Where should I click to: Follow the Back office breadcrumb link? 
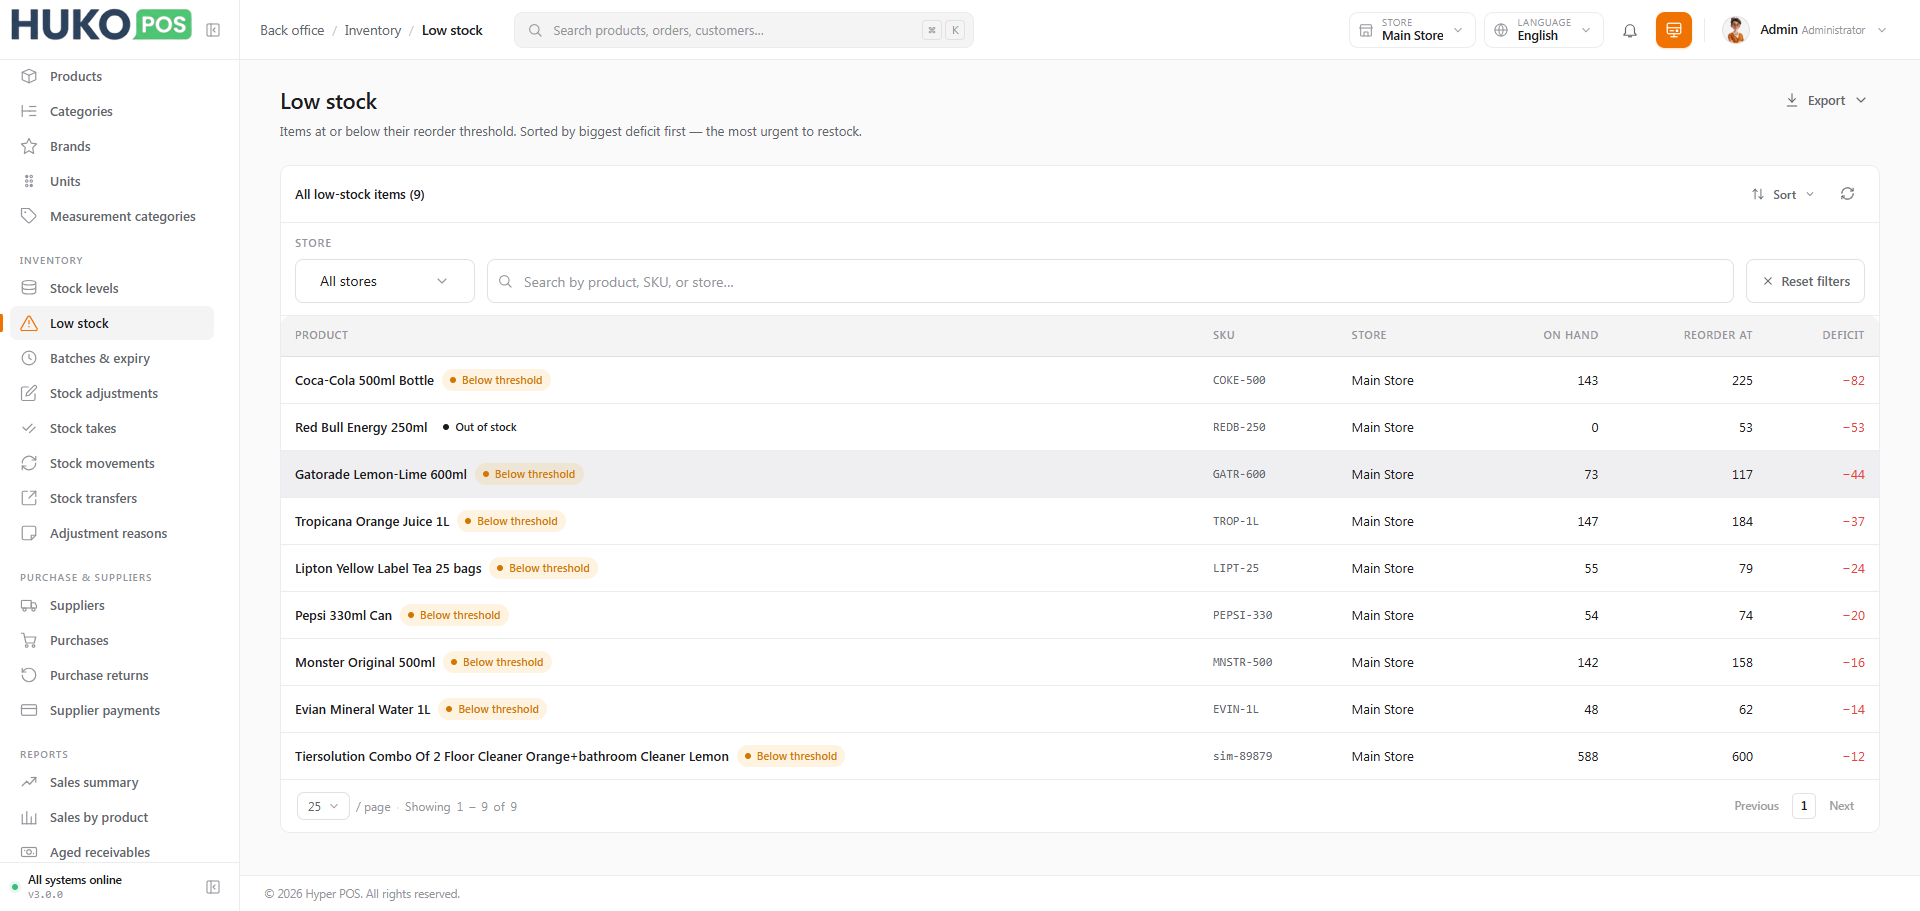click(292, 30)
